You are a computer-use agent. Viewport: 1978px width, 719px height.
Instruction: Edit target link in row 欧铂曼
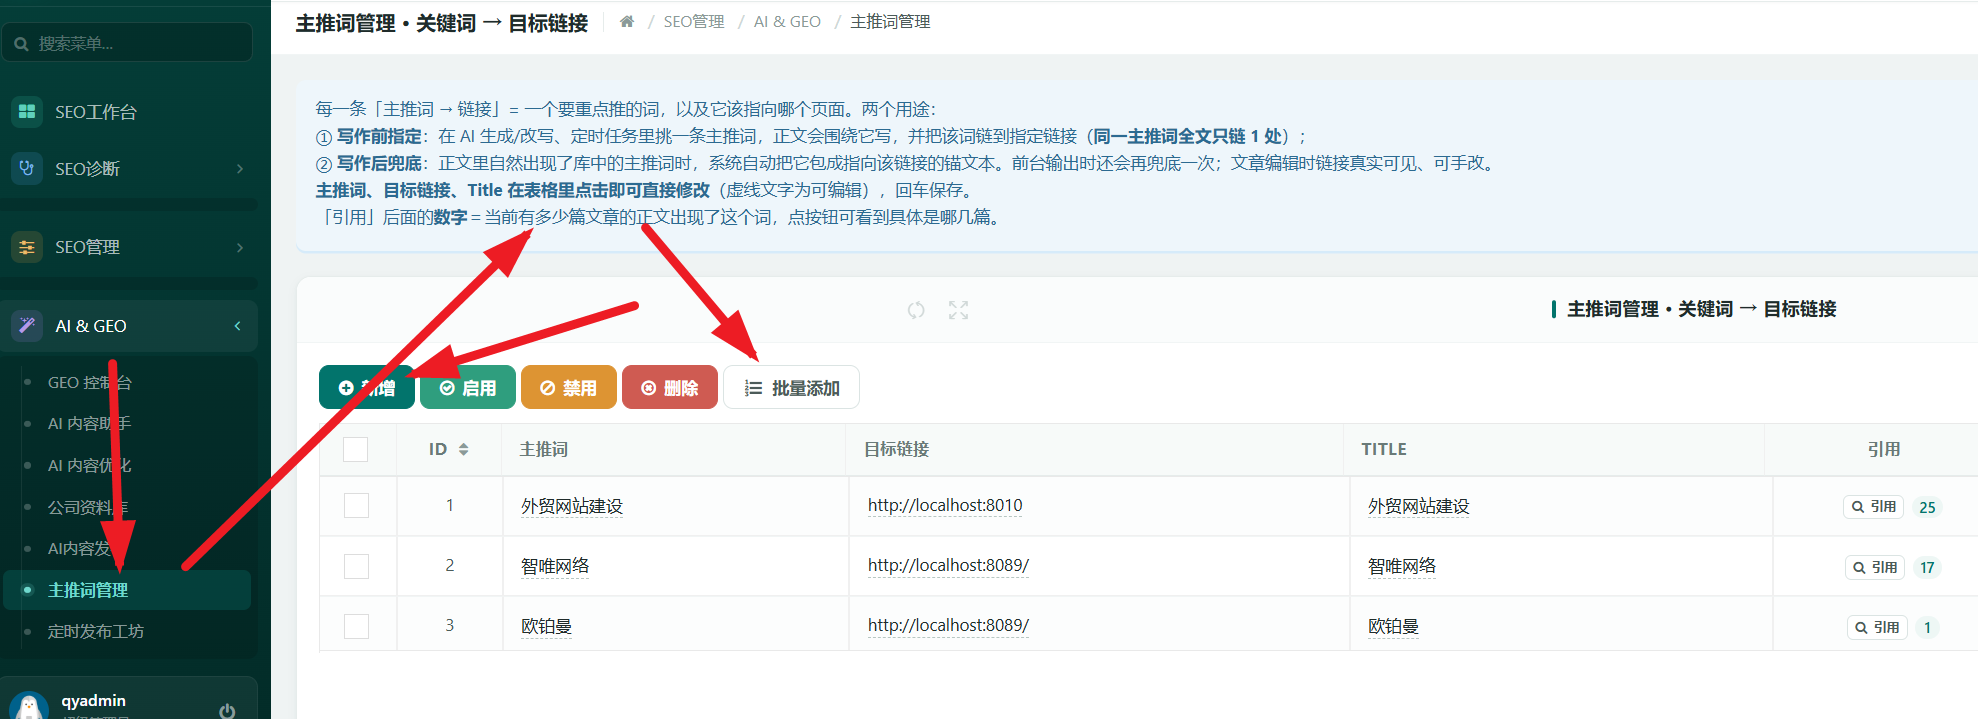pos(948,625)
